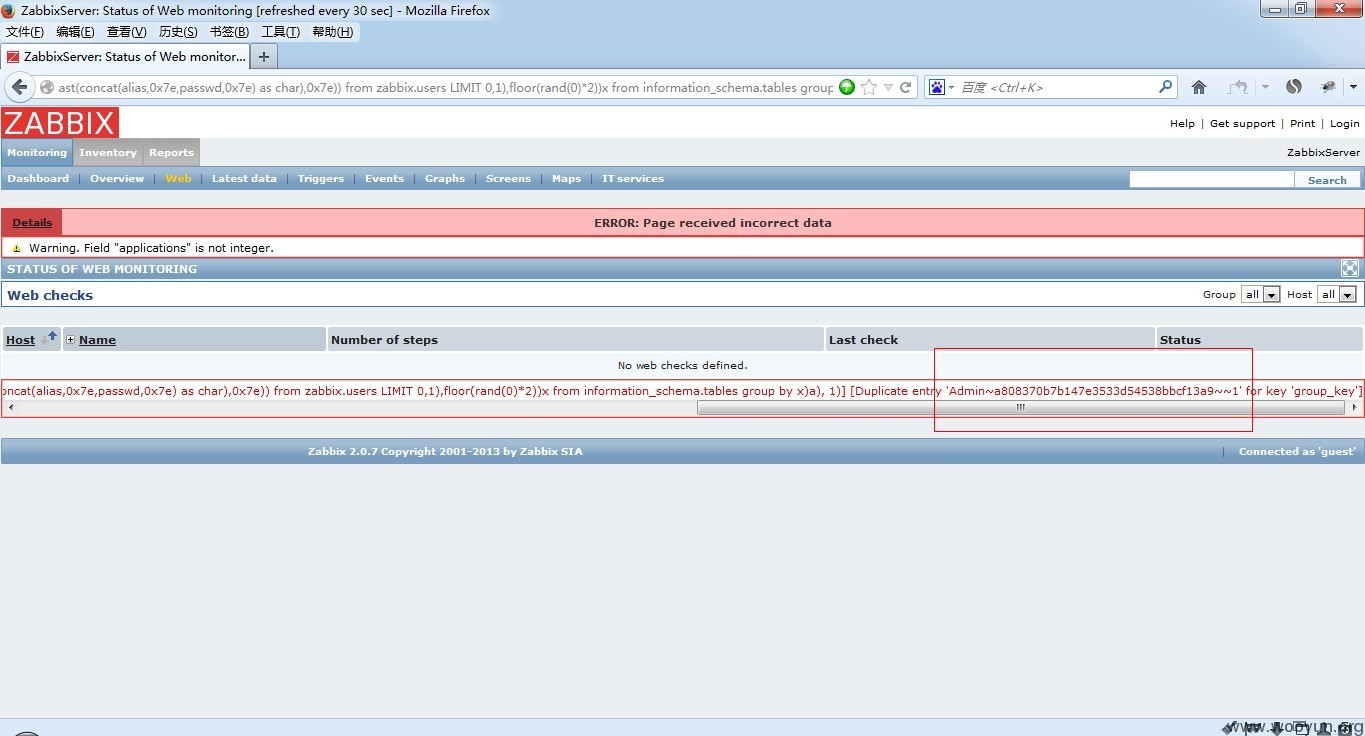Open the Web submenu link
This screenshot has width=1365, height=736.
178,179
